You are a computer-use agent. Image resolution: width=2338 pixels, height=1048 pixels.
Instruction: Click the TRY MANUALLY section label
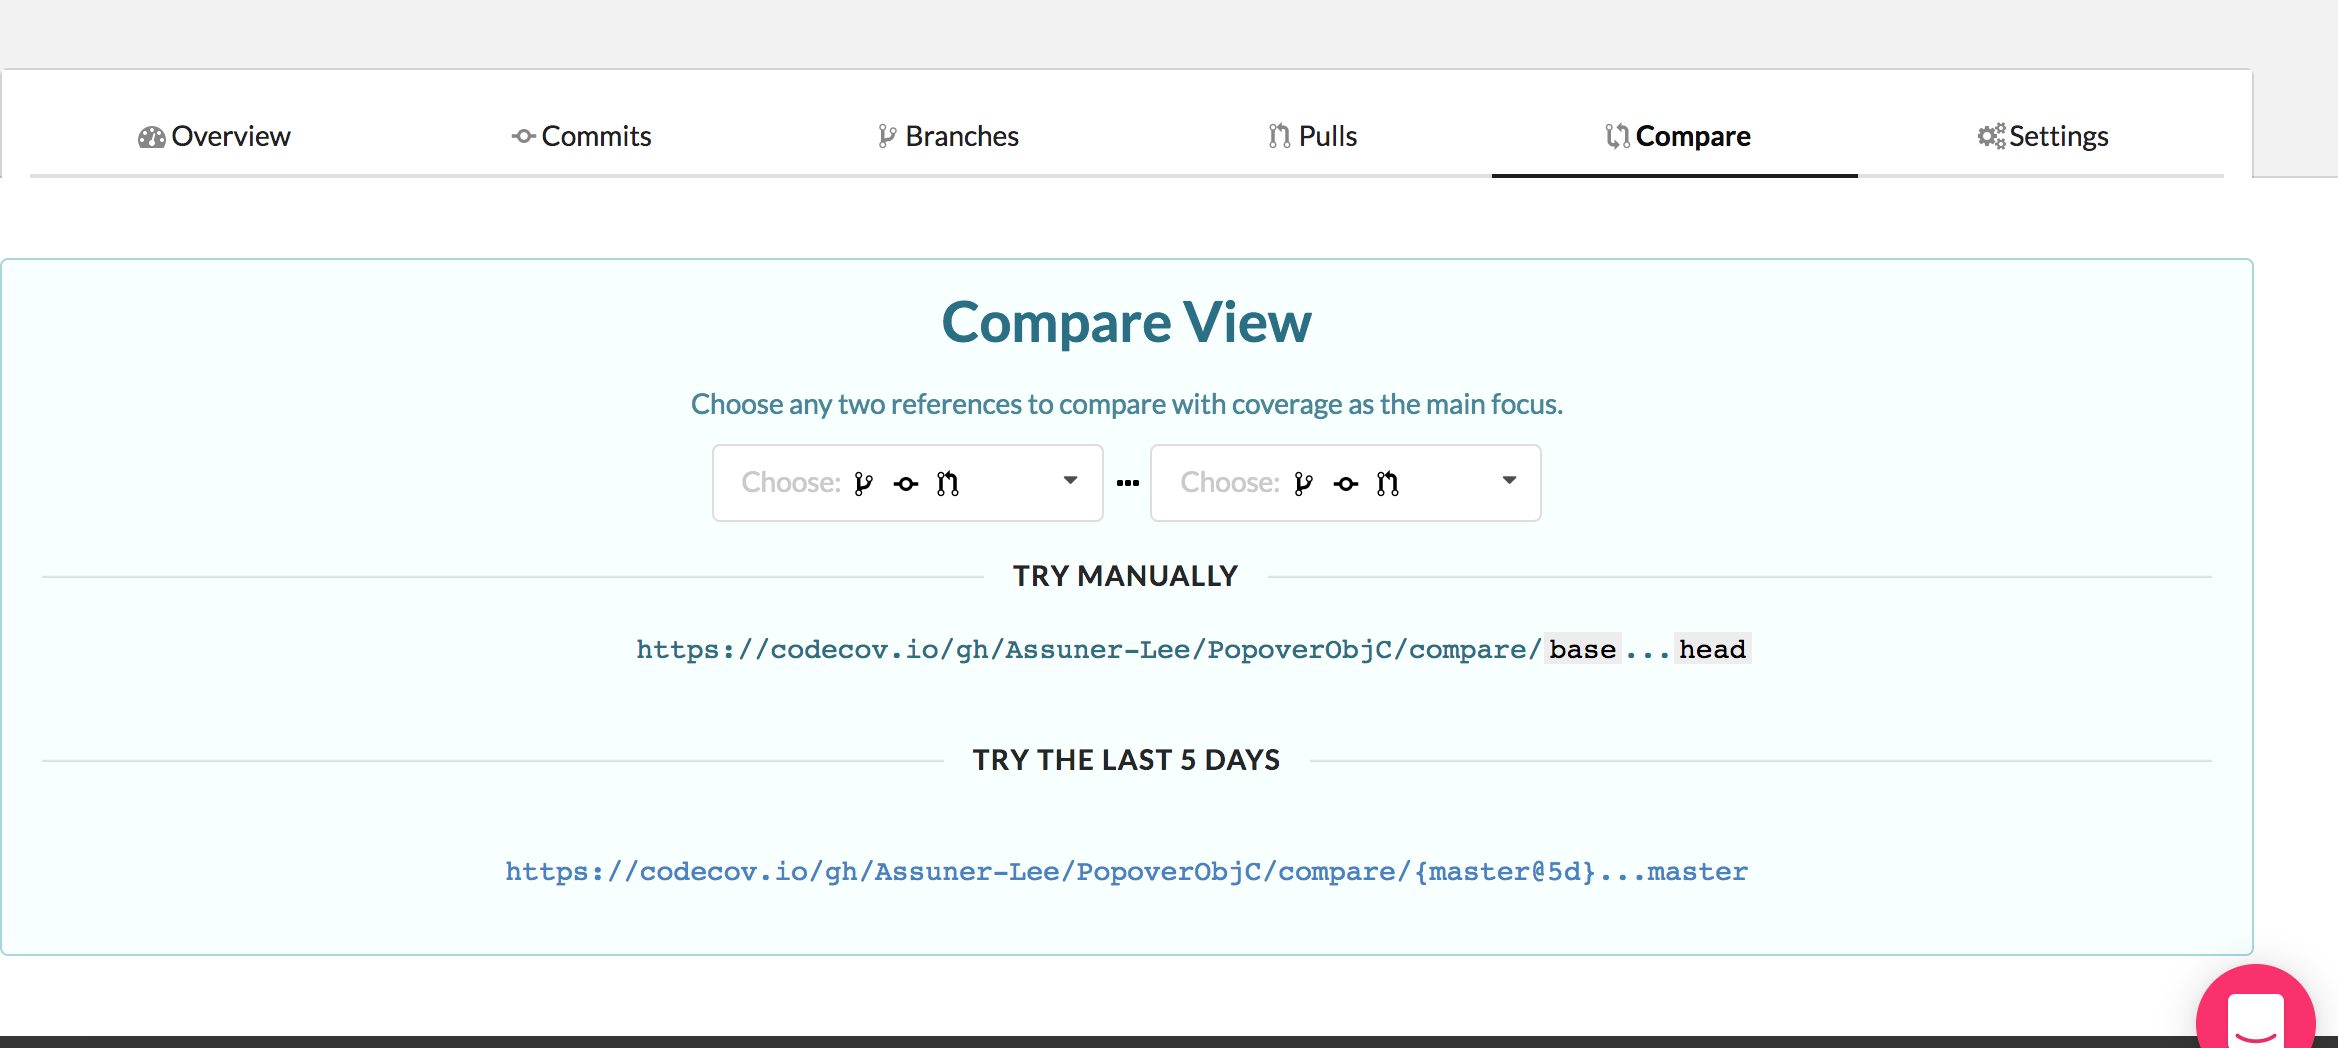(1126, 576)
